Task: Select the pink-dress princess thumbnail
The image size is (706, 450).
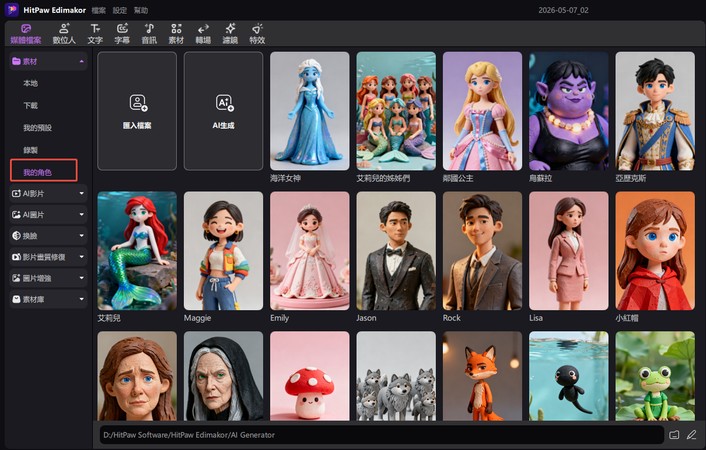Action: pos(482,111)
